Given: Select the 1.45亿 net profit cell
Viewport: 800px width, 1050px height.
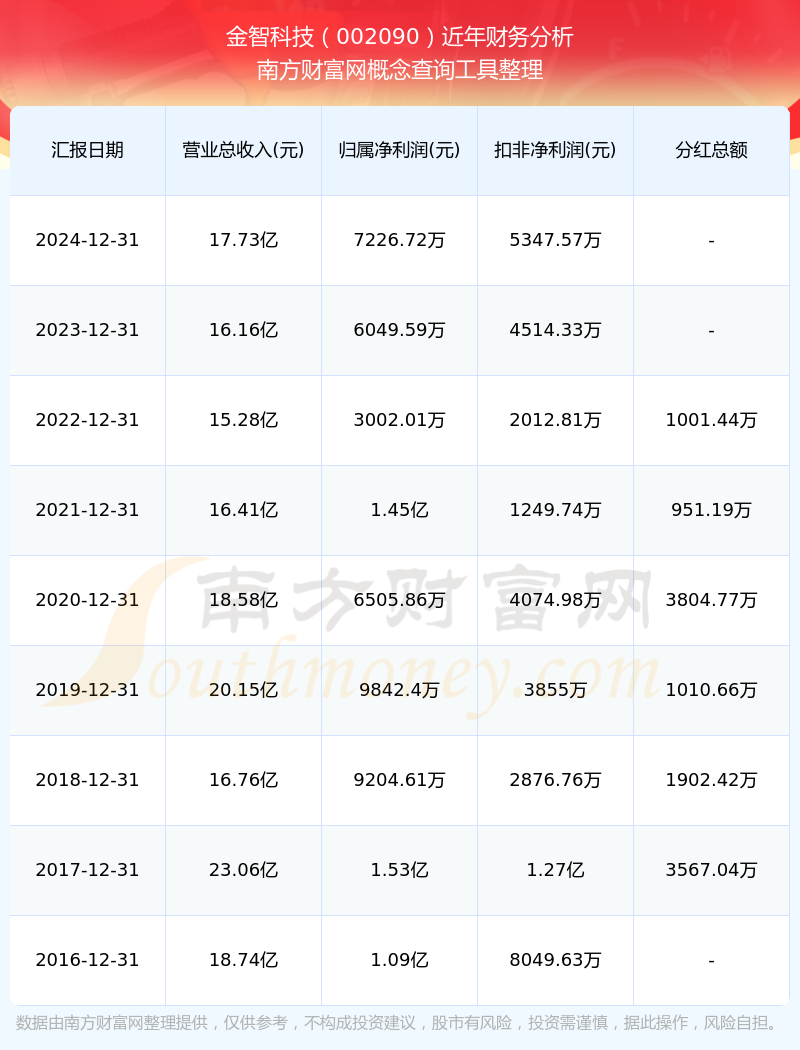Looking at the screenshot, I should coord(400,510).
